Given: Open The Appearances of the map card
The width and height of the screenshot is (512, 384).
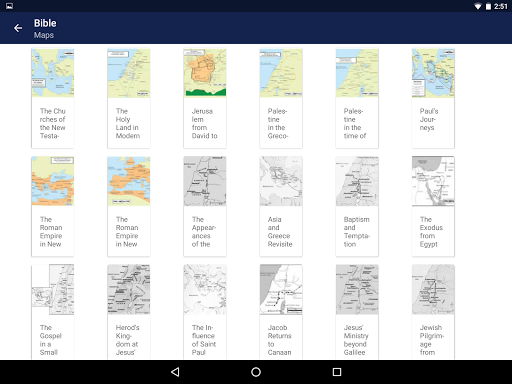Looking at the screenshot, I should pyautogui.click(x=205, y=206).
